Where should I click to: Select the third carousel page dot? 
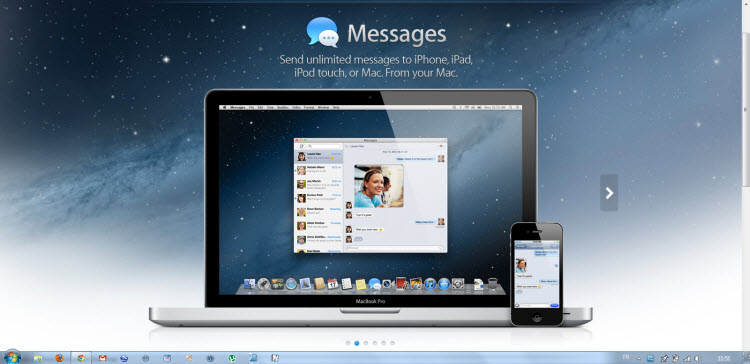point(366,343)
